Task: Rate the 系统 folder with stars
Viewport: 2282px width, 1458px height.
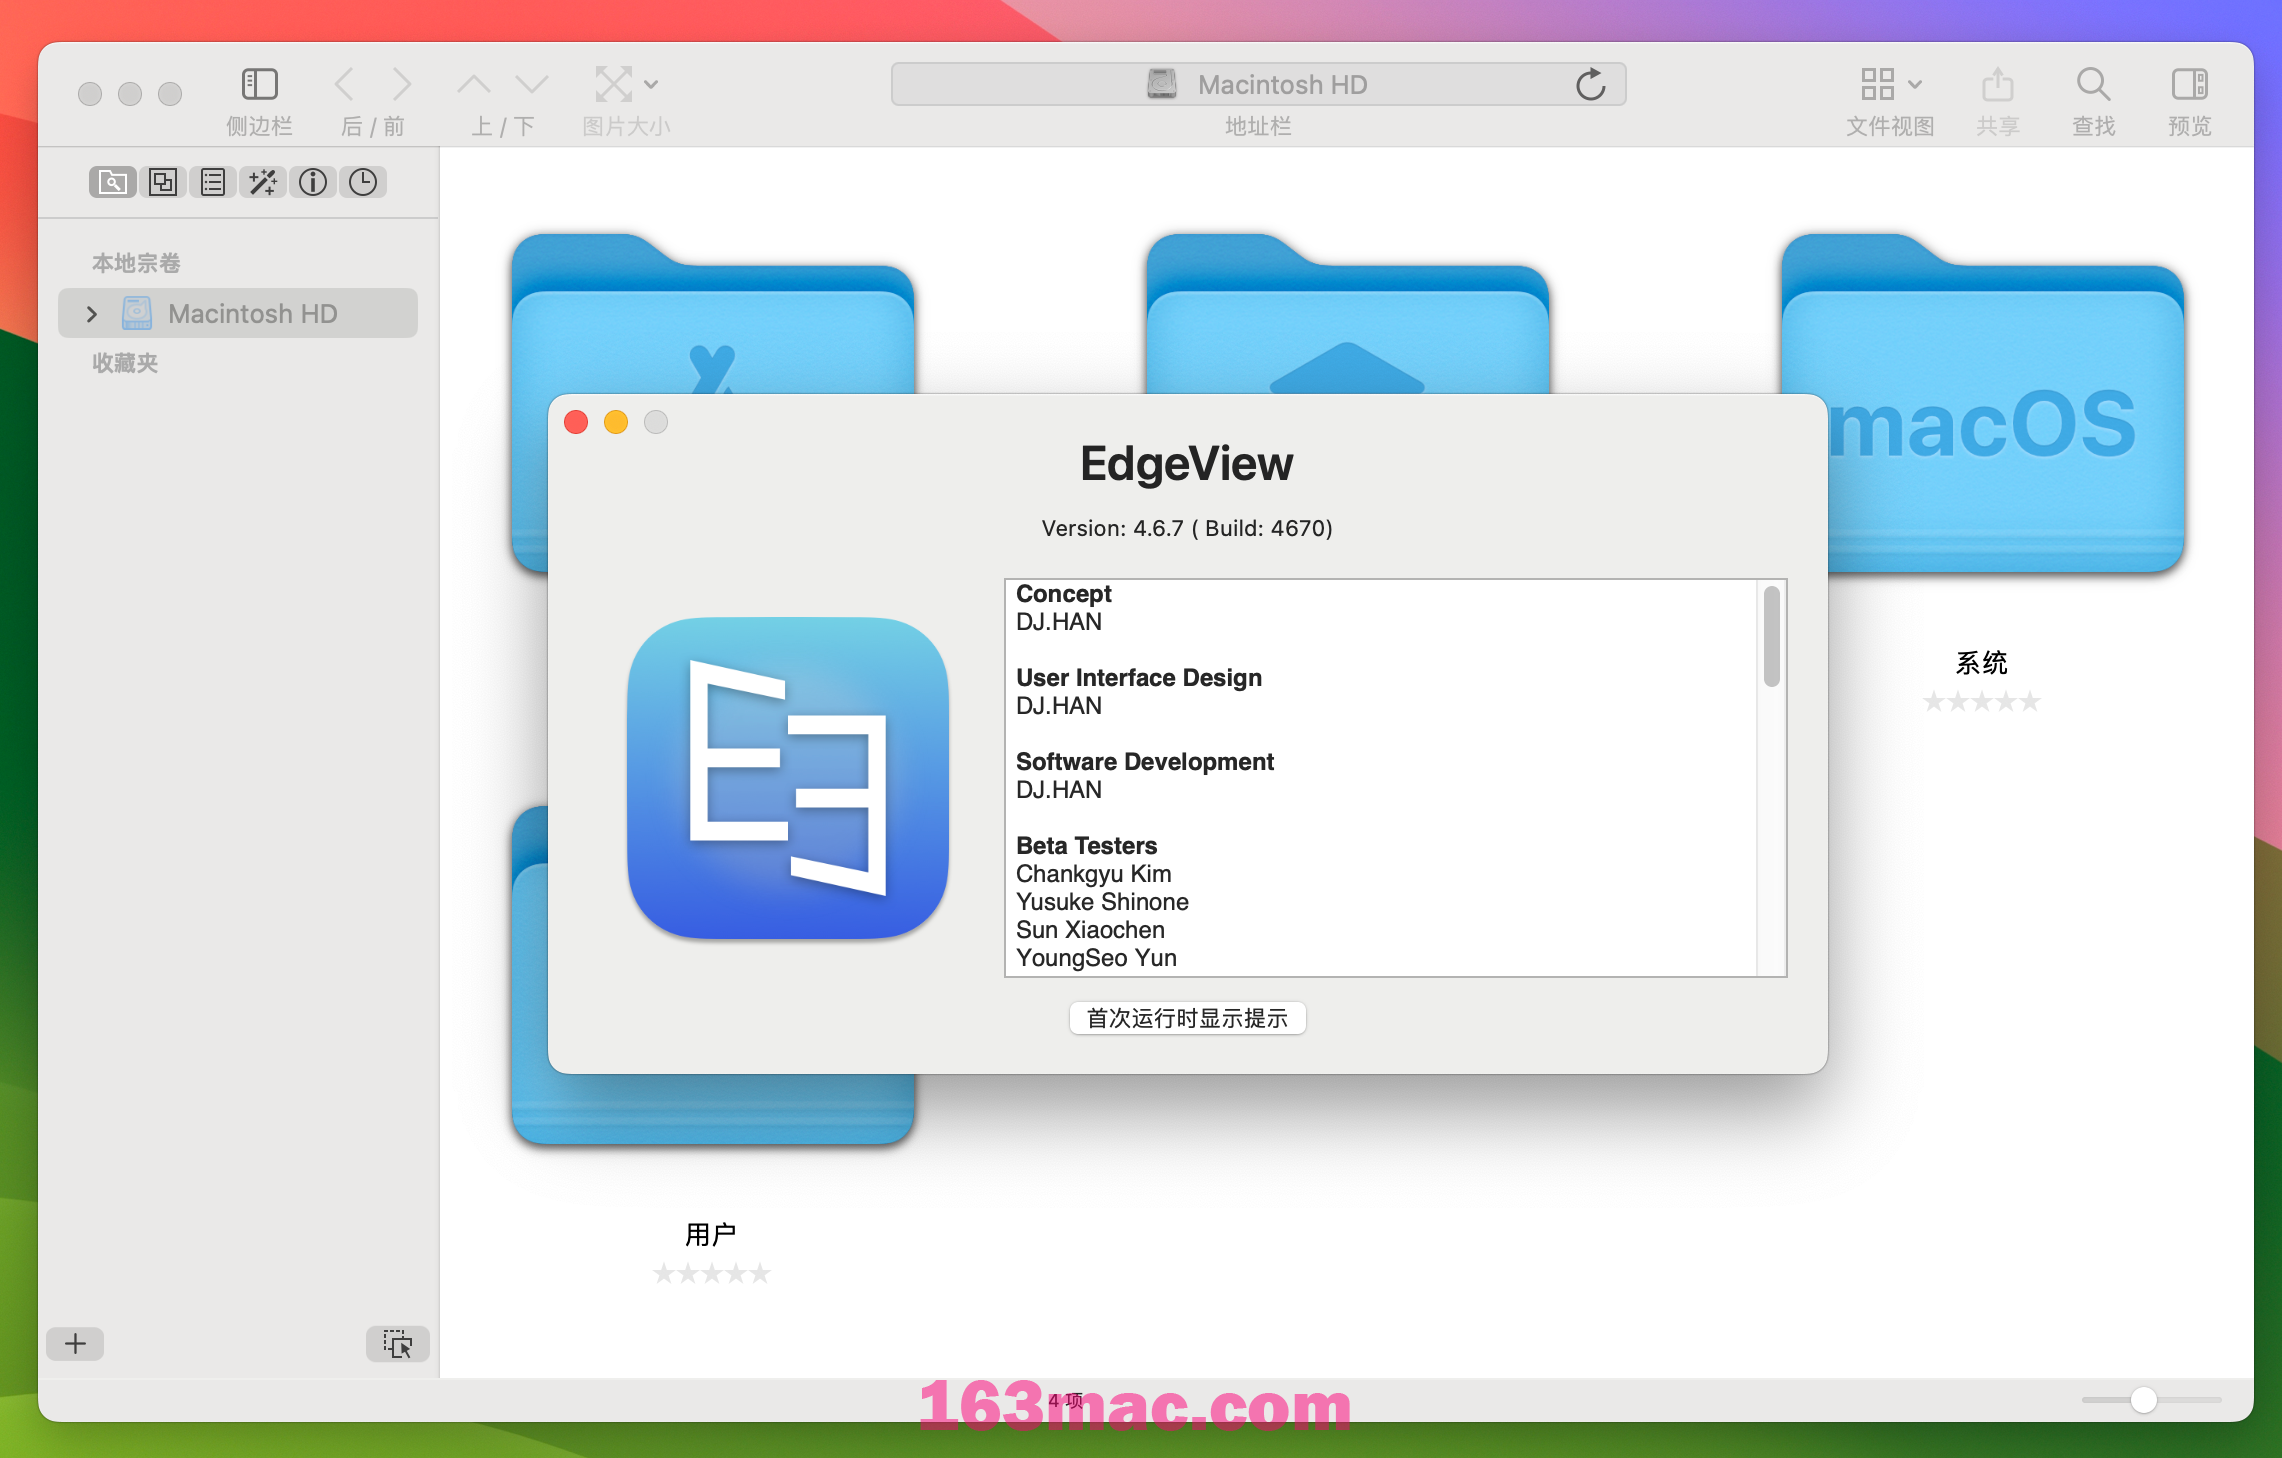Action: [1981, 702]
